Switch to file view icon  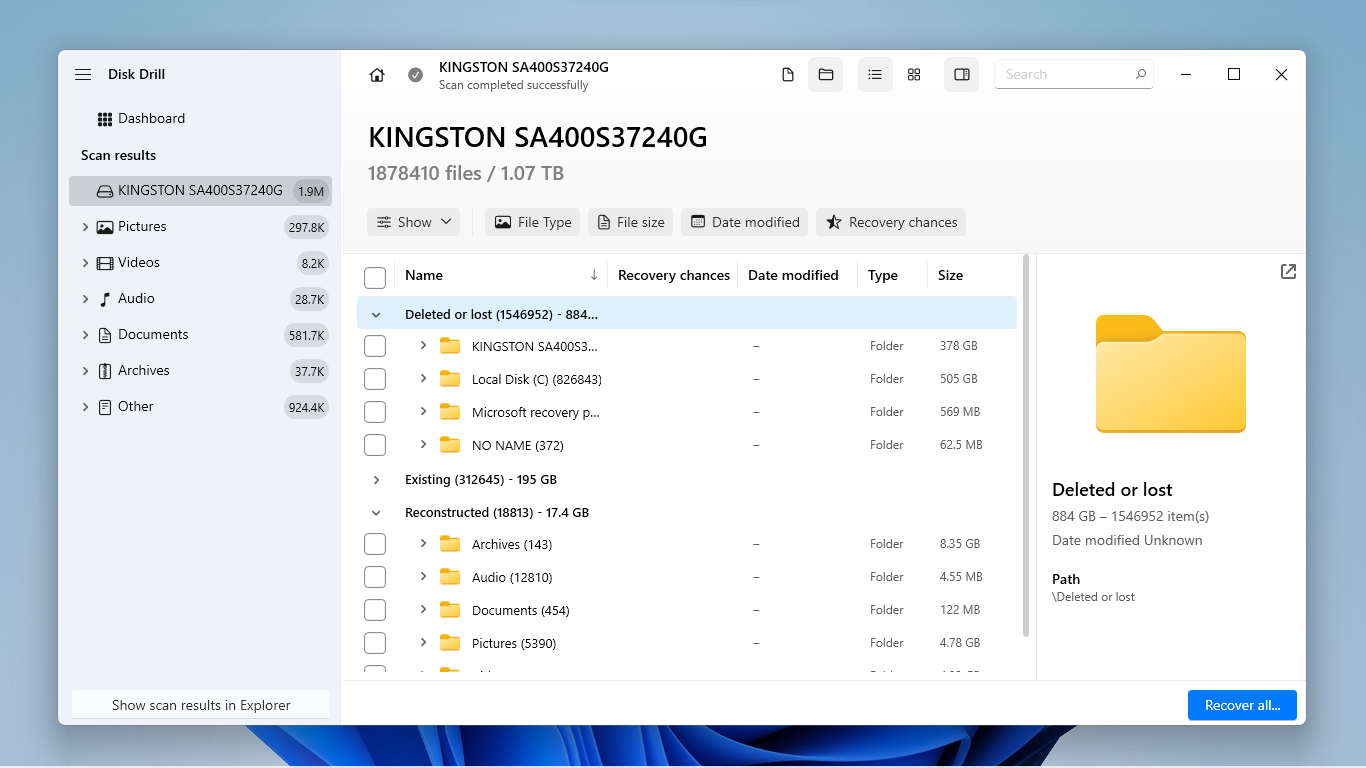tap(788, 75)
